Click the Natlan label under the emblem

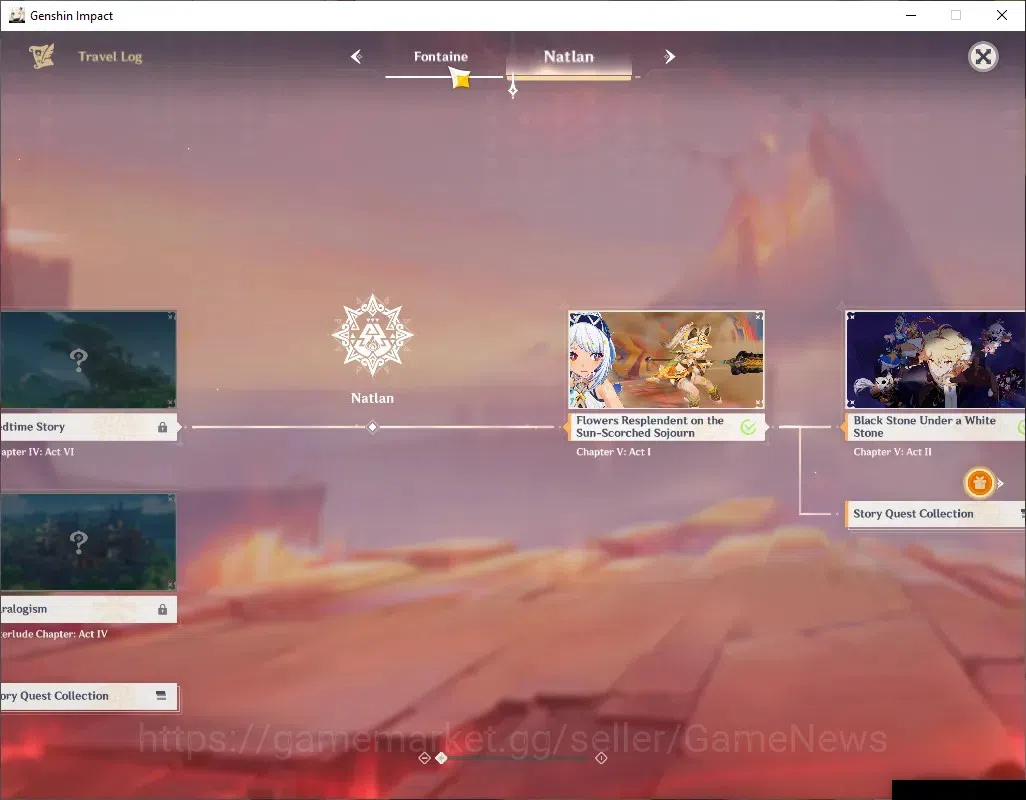(372, 398)
